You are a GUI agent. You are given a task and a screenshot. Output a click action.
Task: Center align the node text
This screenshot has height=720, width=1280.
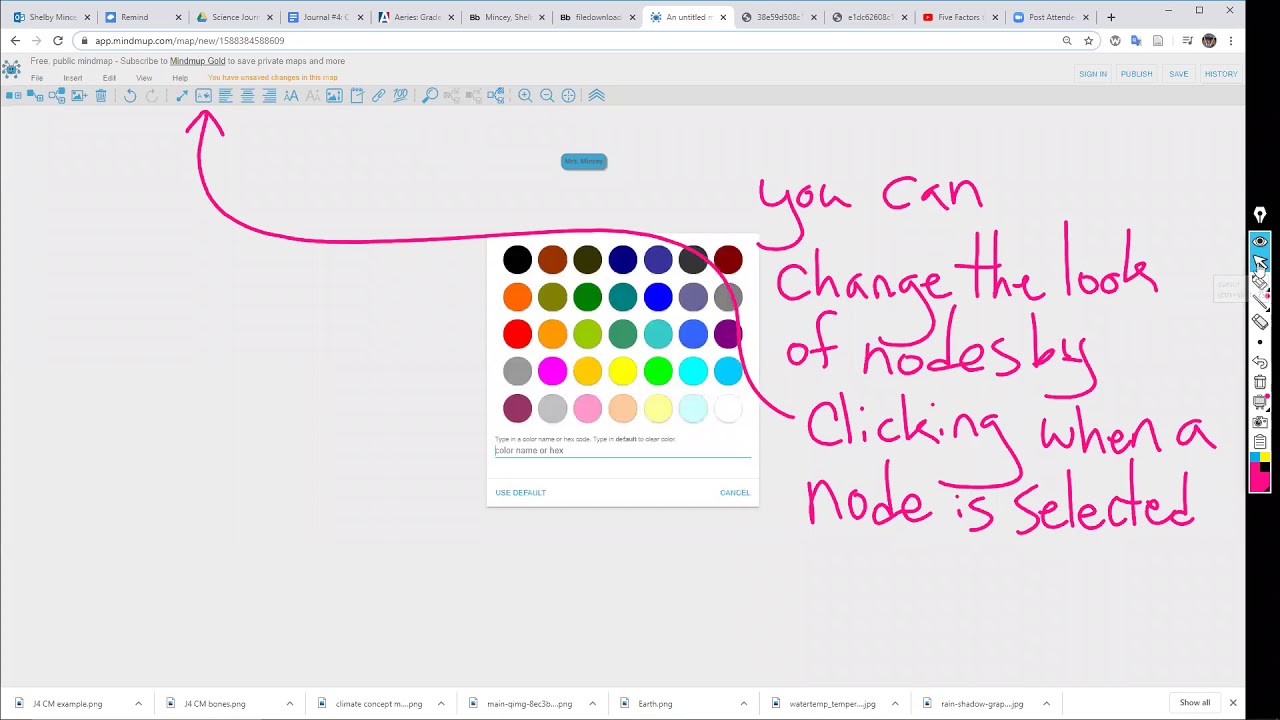pyautogui.click(x=247, y=96)
